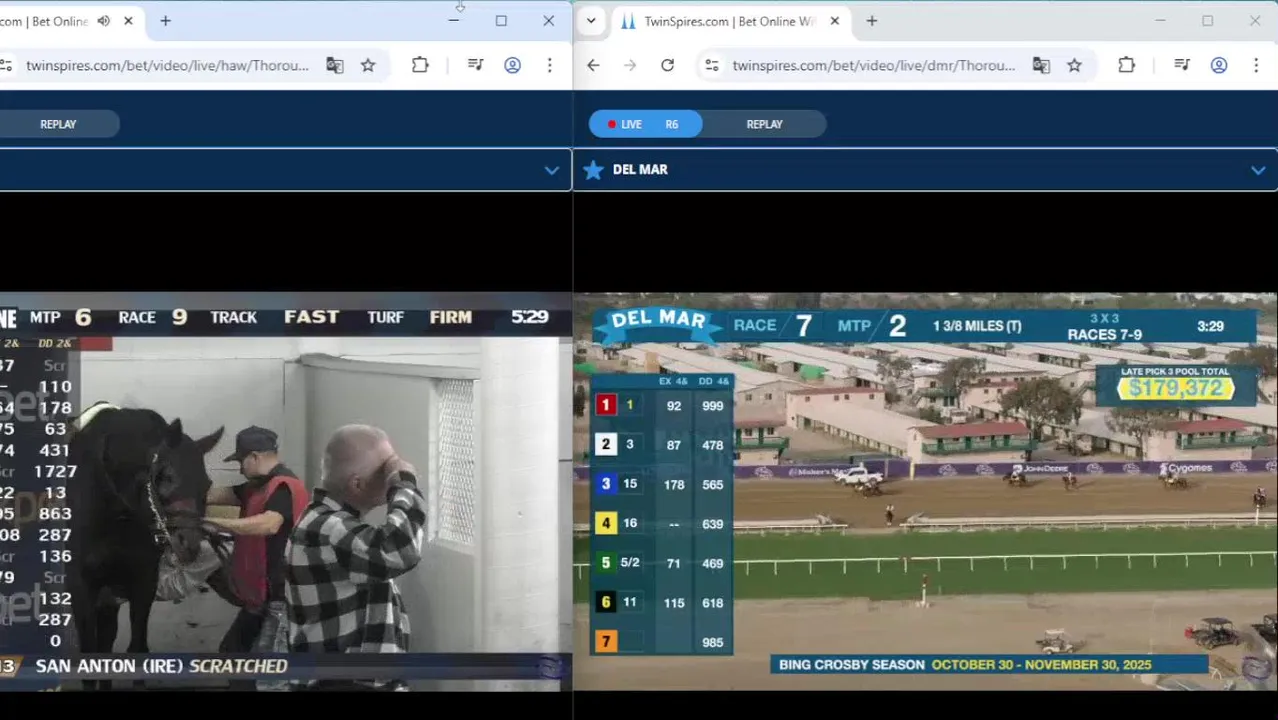The image size is (1278, 720).
Task: Switch to LIVE R6 video
Action: [645, 124]
